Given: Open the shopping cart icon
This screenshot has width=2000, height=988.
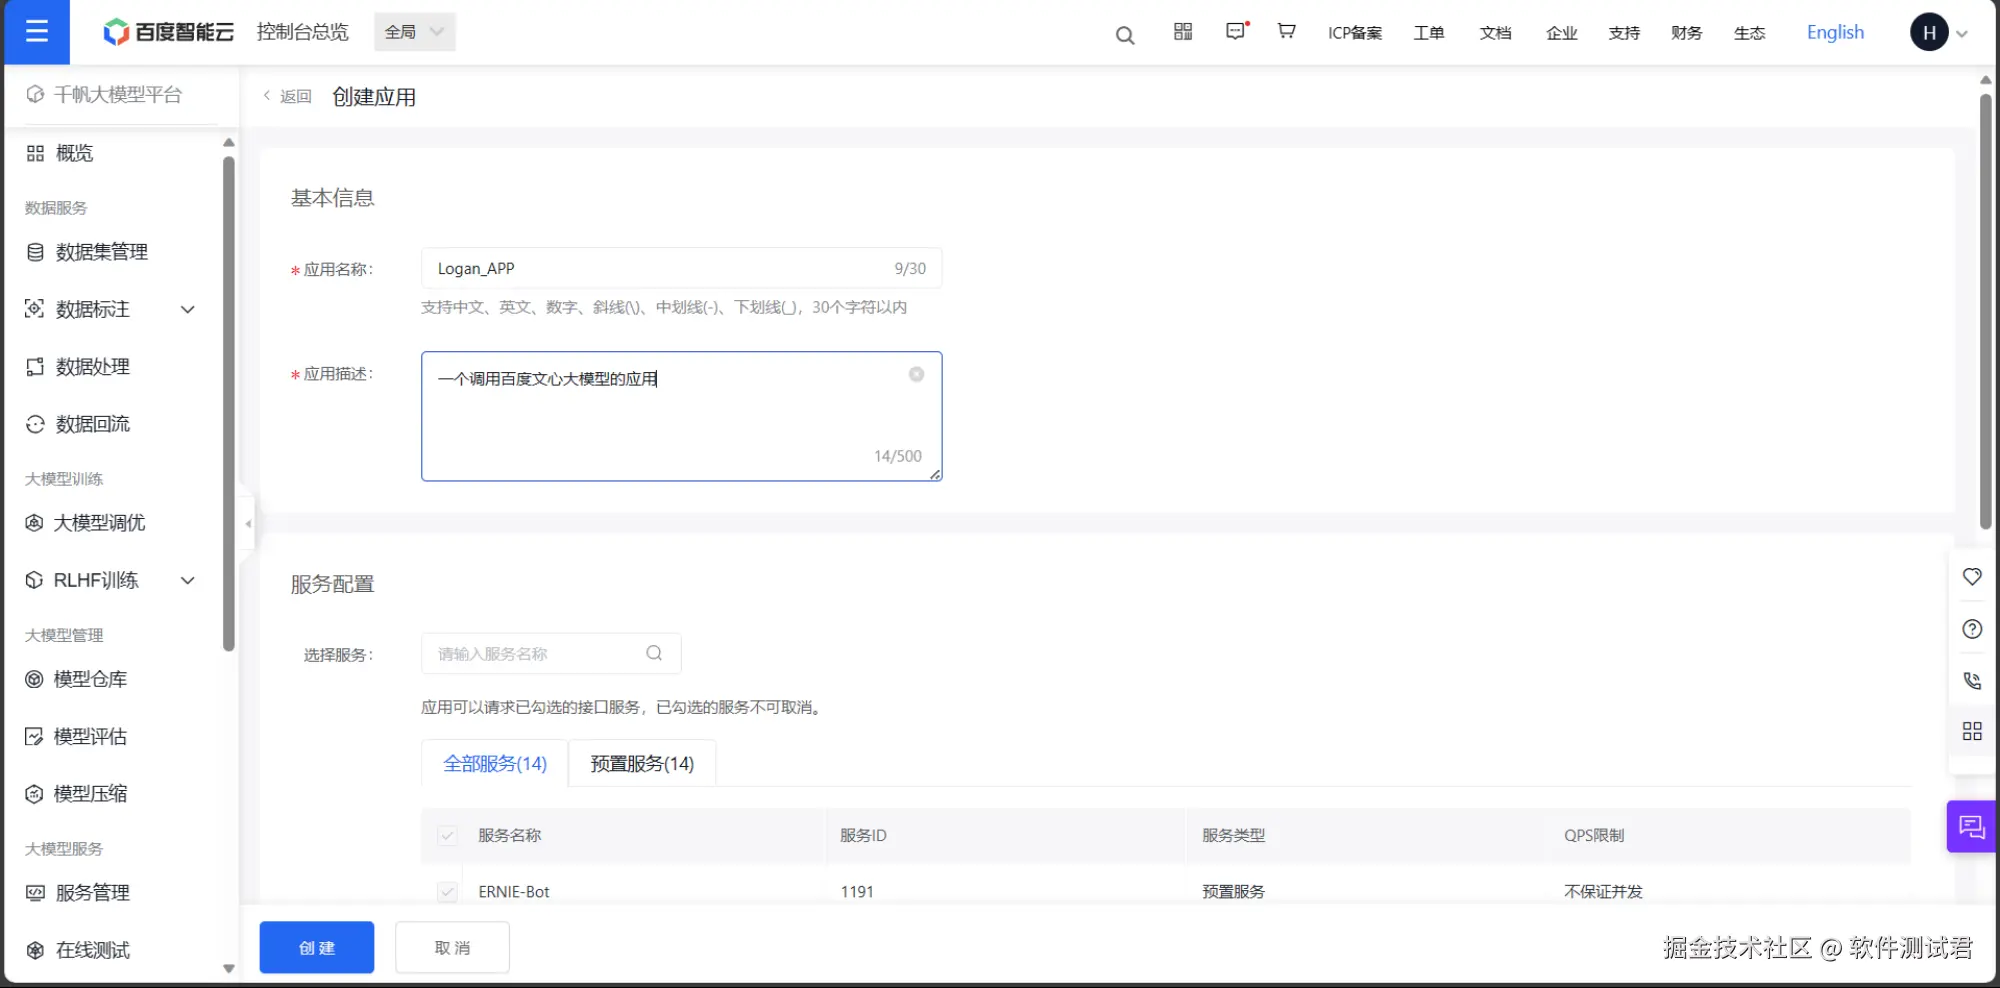Looking at the screenshot, I should pyautogui.click(x=1287, y=32).
